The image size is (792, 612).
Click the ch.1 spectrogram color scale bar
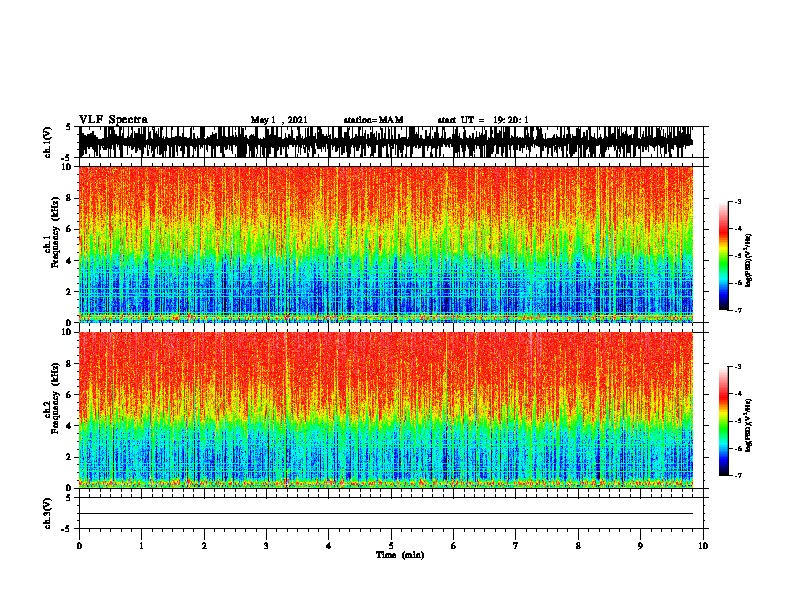(x=724, y=256)
